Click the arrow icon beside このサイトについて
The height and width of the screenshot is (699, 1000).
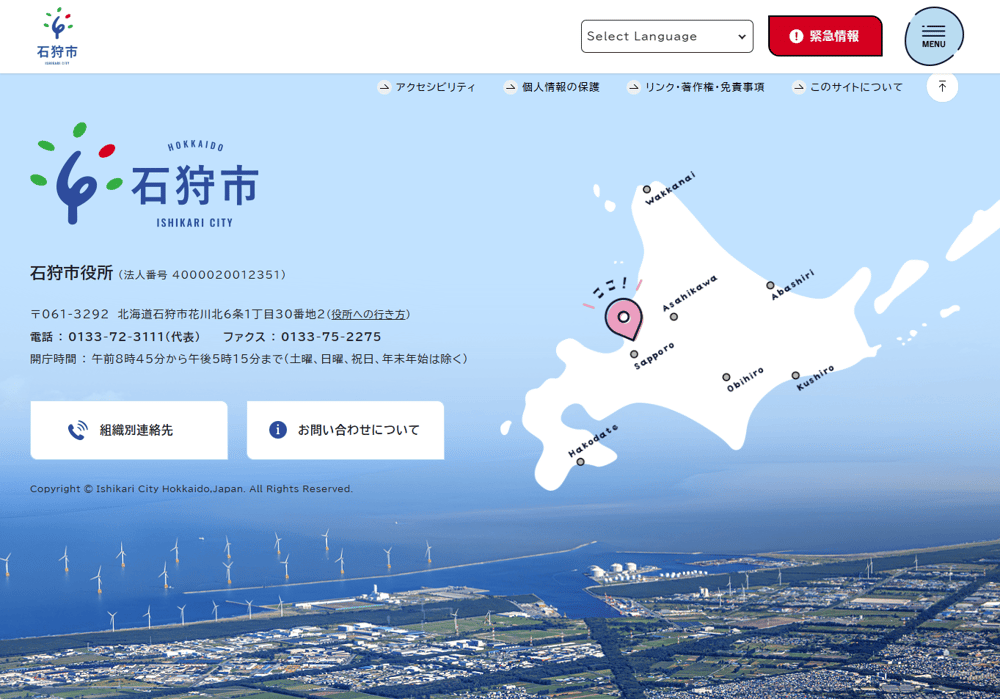[799, 87]
